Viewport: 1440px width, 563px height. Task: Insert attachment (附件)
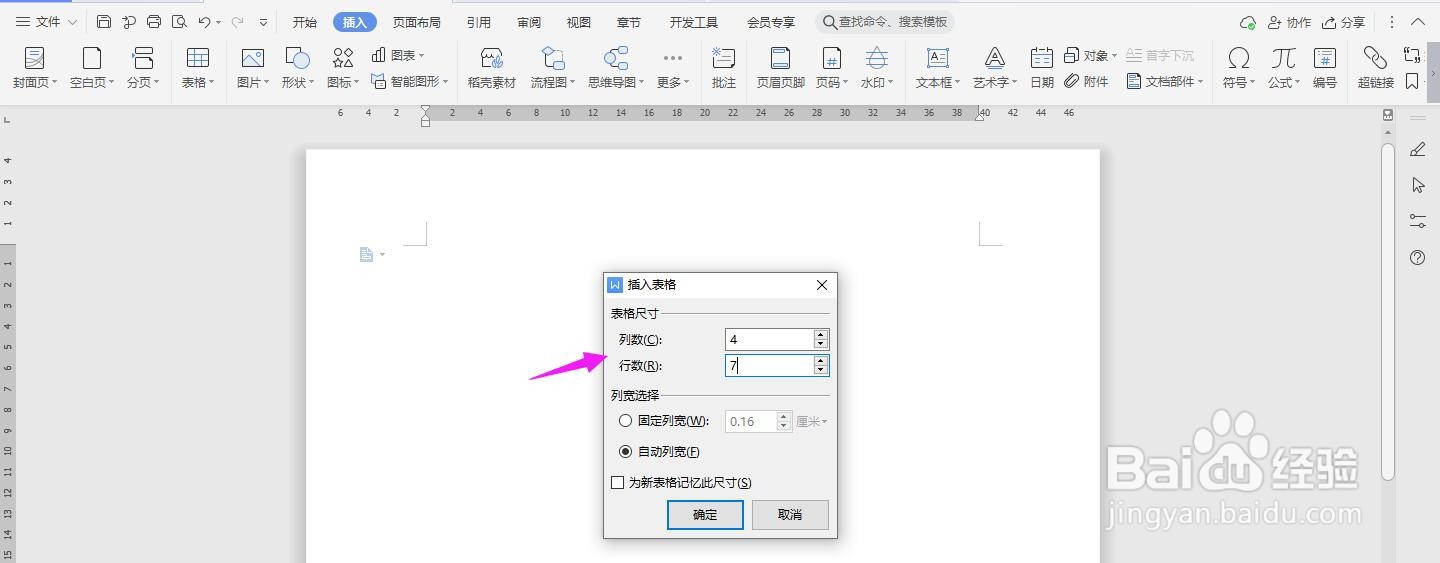click(1087, 81)
